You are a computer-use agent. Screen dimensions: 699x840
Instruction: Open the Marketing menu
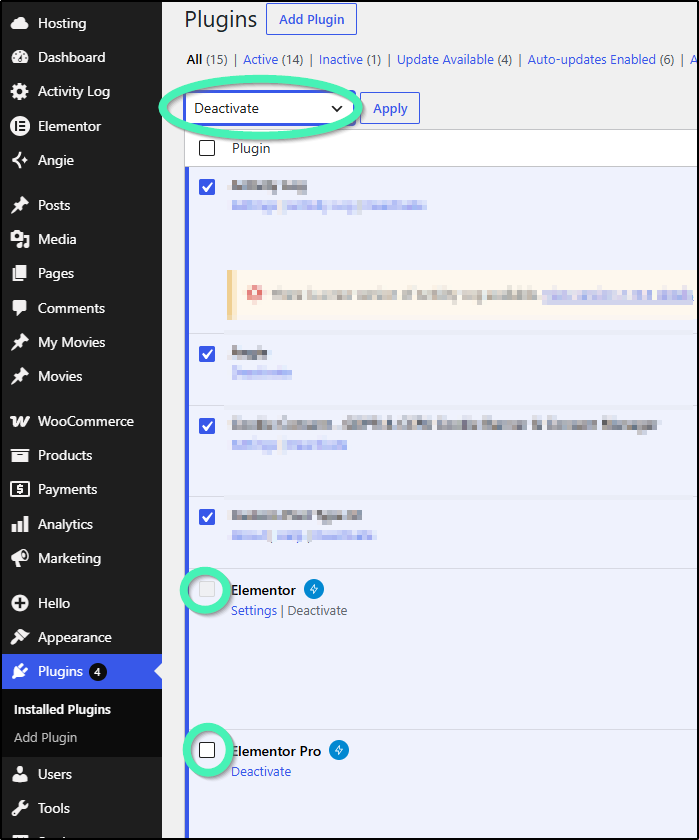coord(81,558)
